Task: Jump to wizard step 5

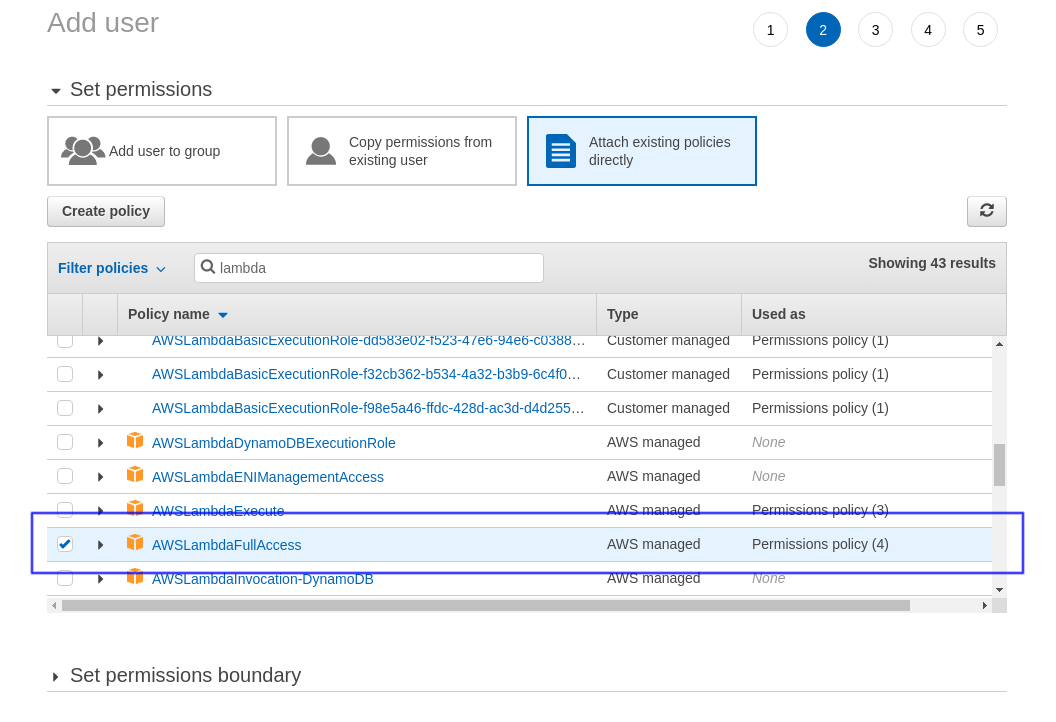Action: tap(981, 30)
